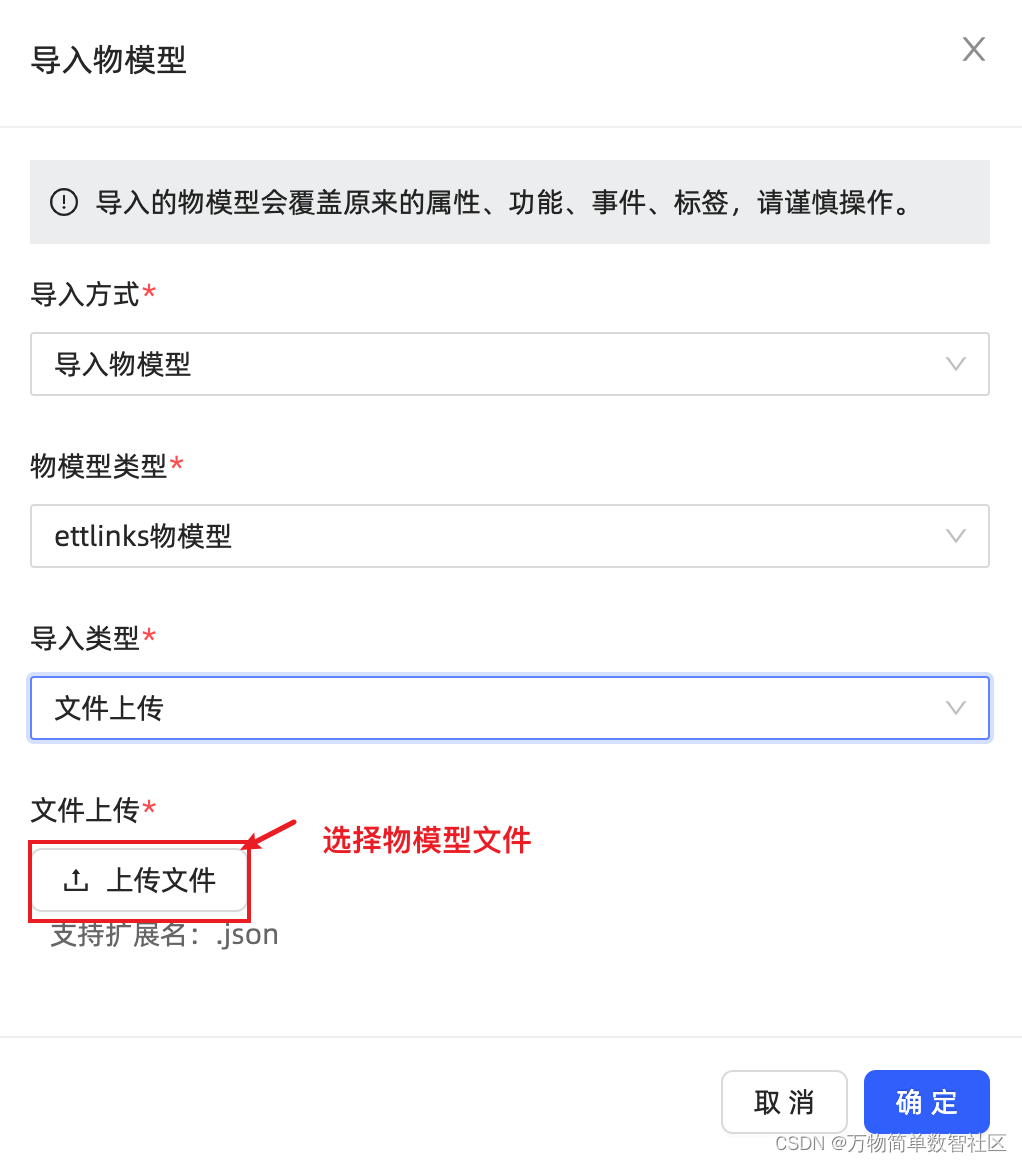Screen dimensions: 1022x1162
Task: Confirm the import with 确定 button
Action: click(x=926, y=1102)
